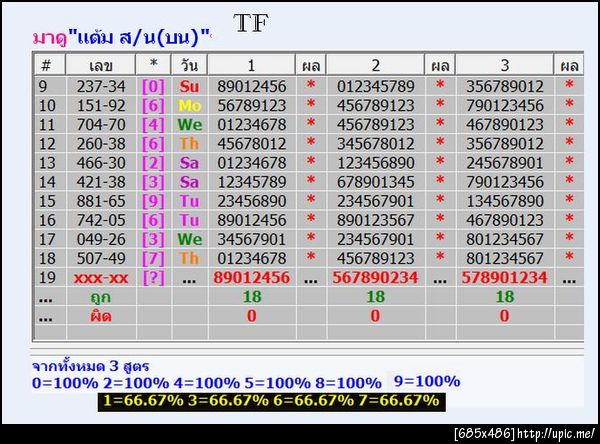Select green "18" under column 1
The height and width of the screenshot is (444, 600).
(x=252, y=297)
